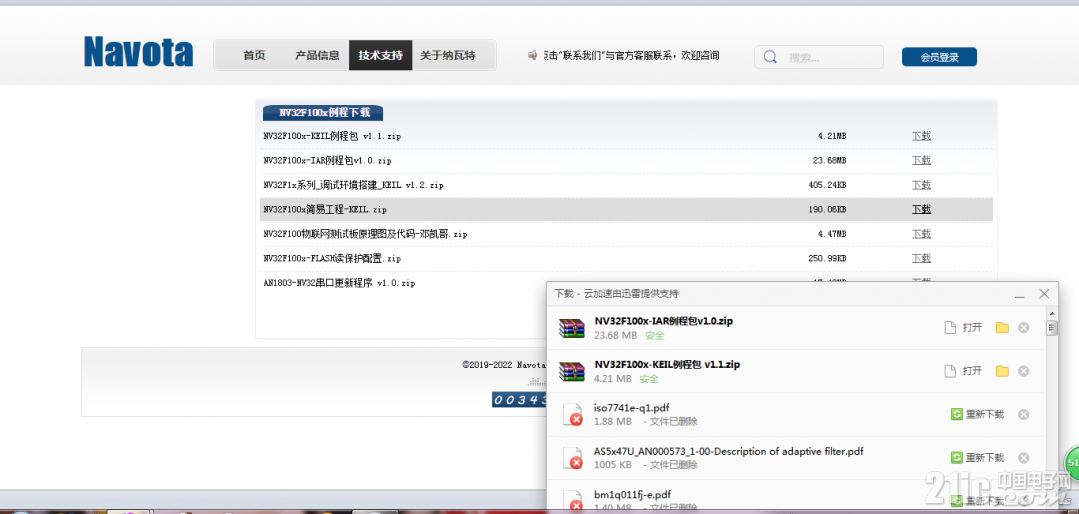This screenshot has width=1079, height=514.
Task: Show NV32F100x-IAR例程包v1.0.zip in folder
Action: [1002, 328]
